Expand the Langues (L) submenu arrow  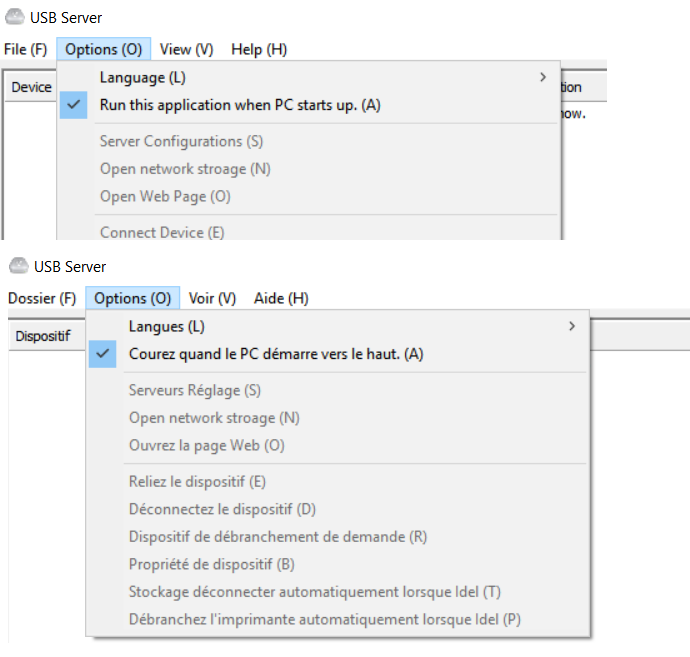coord(572,326)
